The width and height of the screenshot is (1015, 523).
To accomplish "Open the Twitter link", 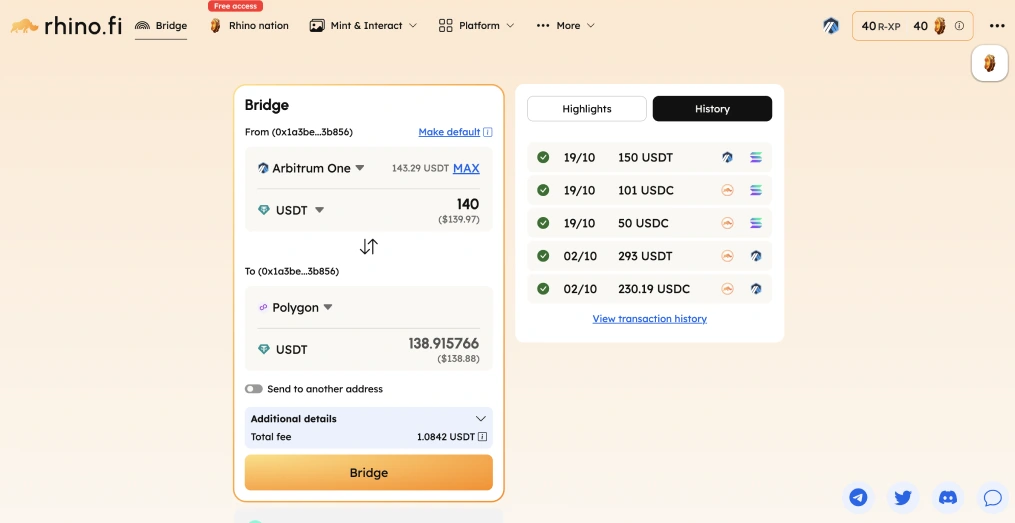I will click(903, 497).
